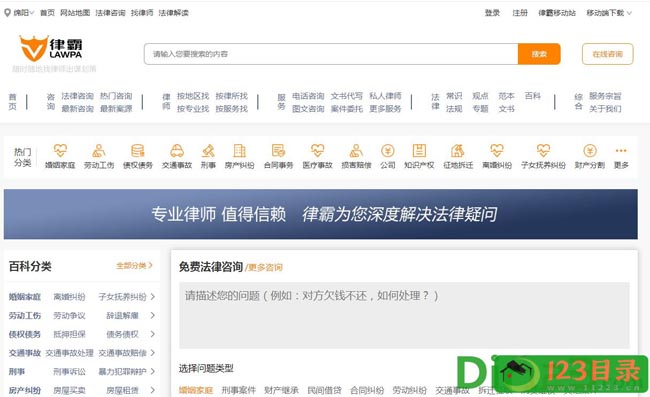The height and width of the screenshot is (397, 650).
Task: Click the 专业律师 值得信赖 banner
Action: pyautogui.click(x=320, y=214)
